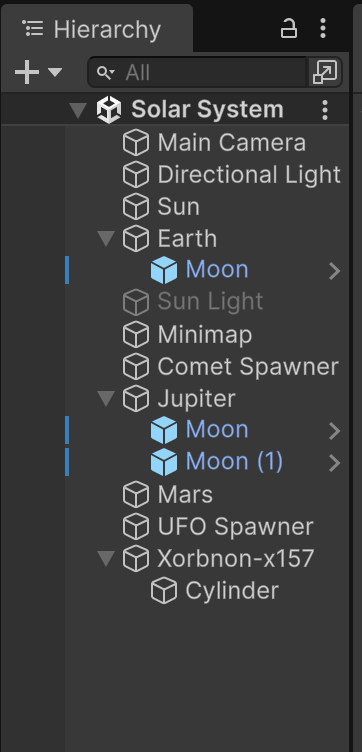This screenshot has width=362, height=752.
Task: Focus the Hierarchy search field
Action: (x=197, y=72)
